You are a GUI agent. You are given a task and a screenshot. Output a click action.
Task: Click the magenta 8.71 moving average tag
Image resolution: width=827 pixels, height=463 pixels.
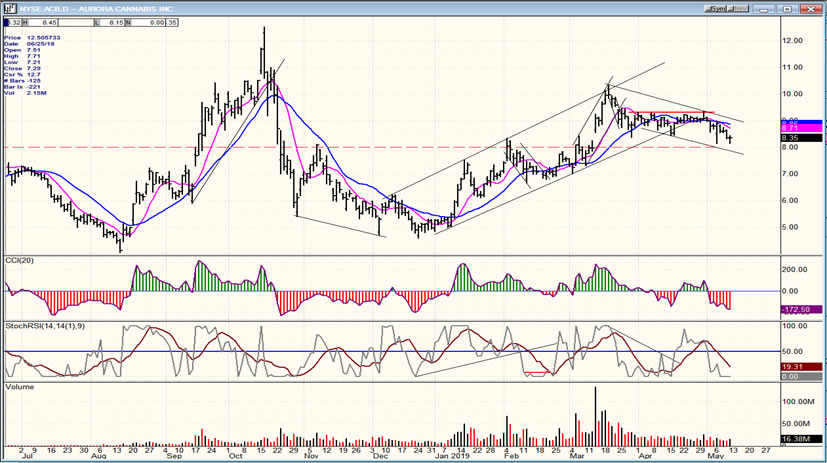(803, 129)
